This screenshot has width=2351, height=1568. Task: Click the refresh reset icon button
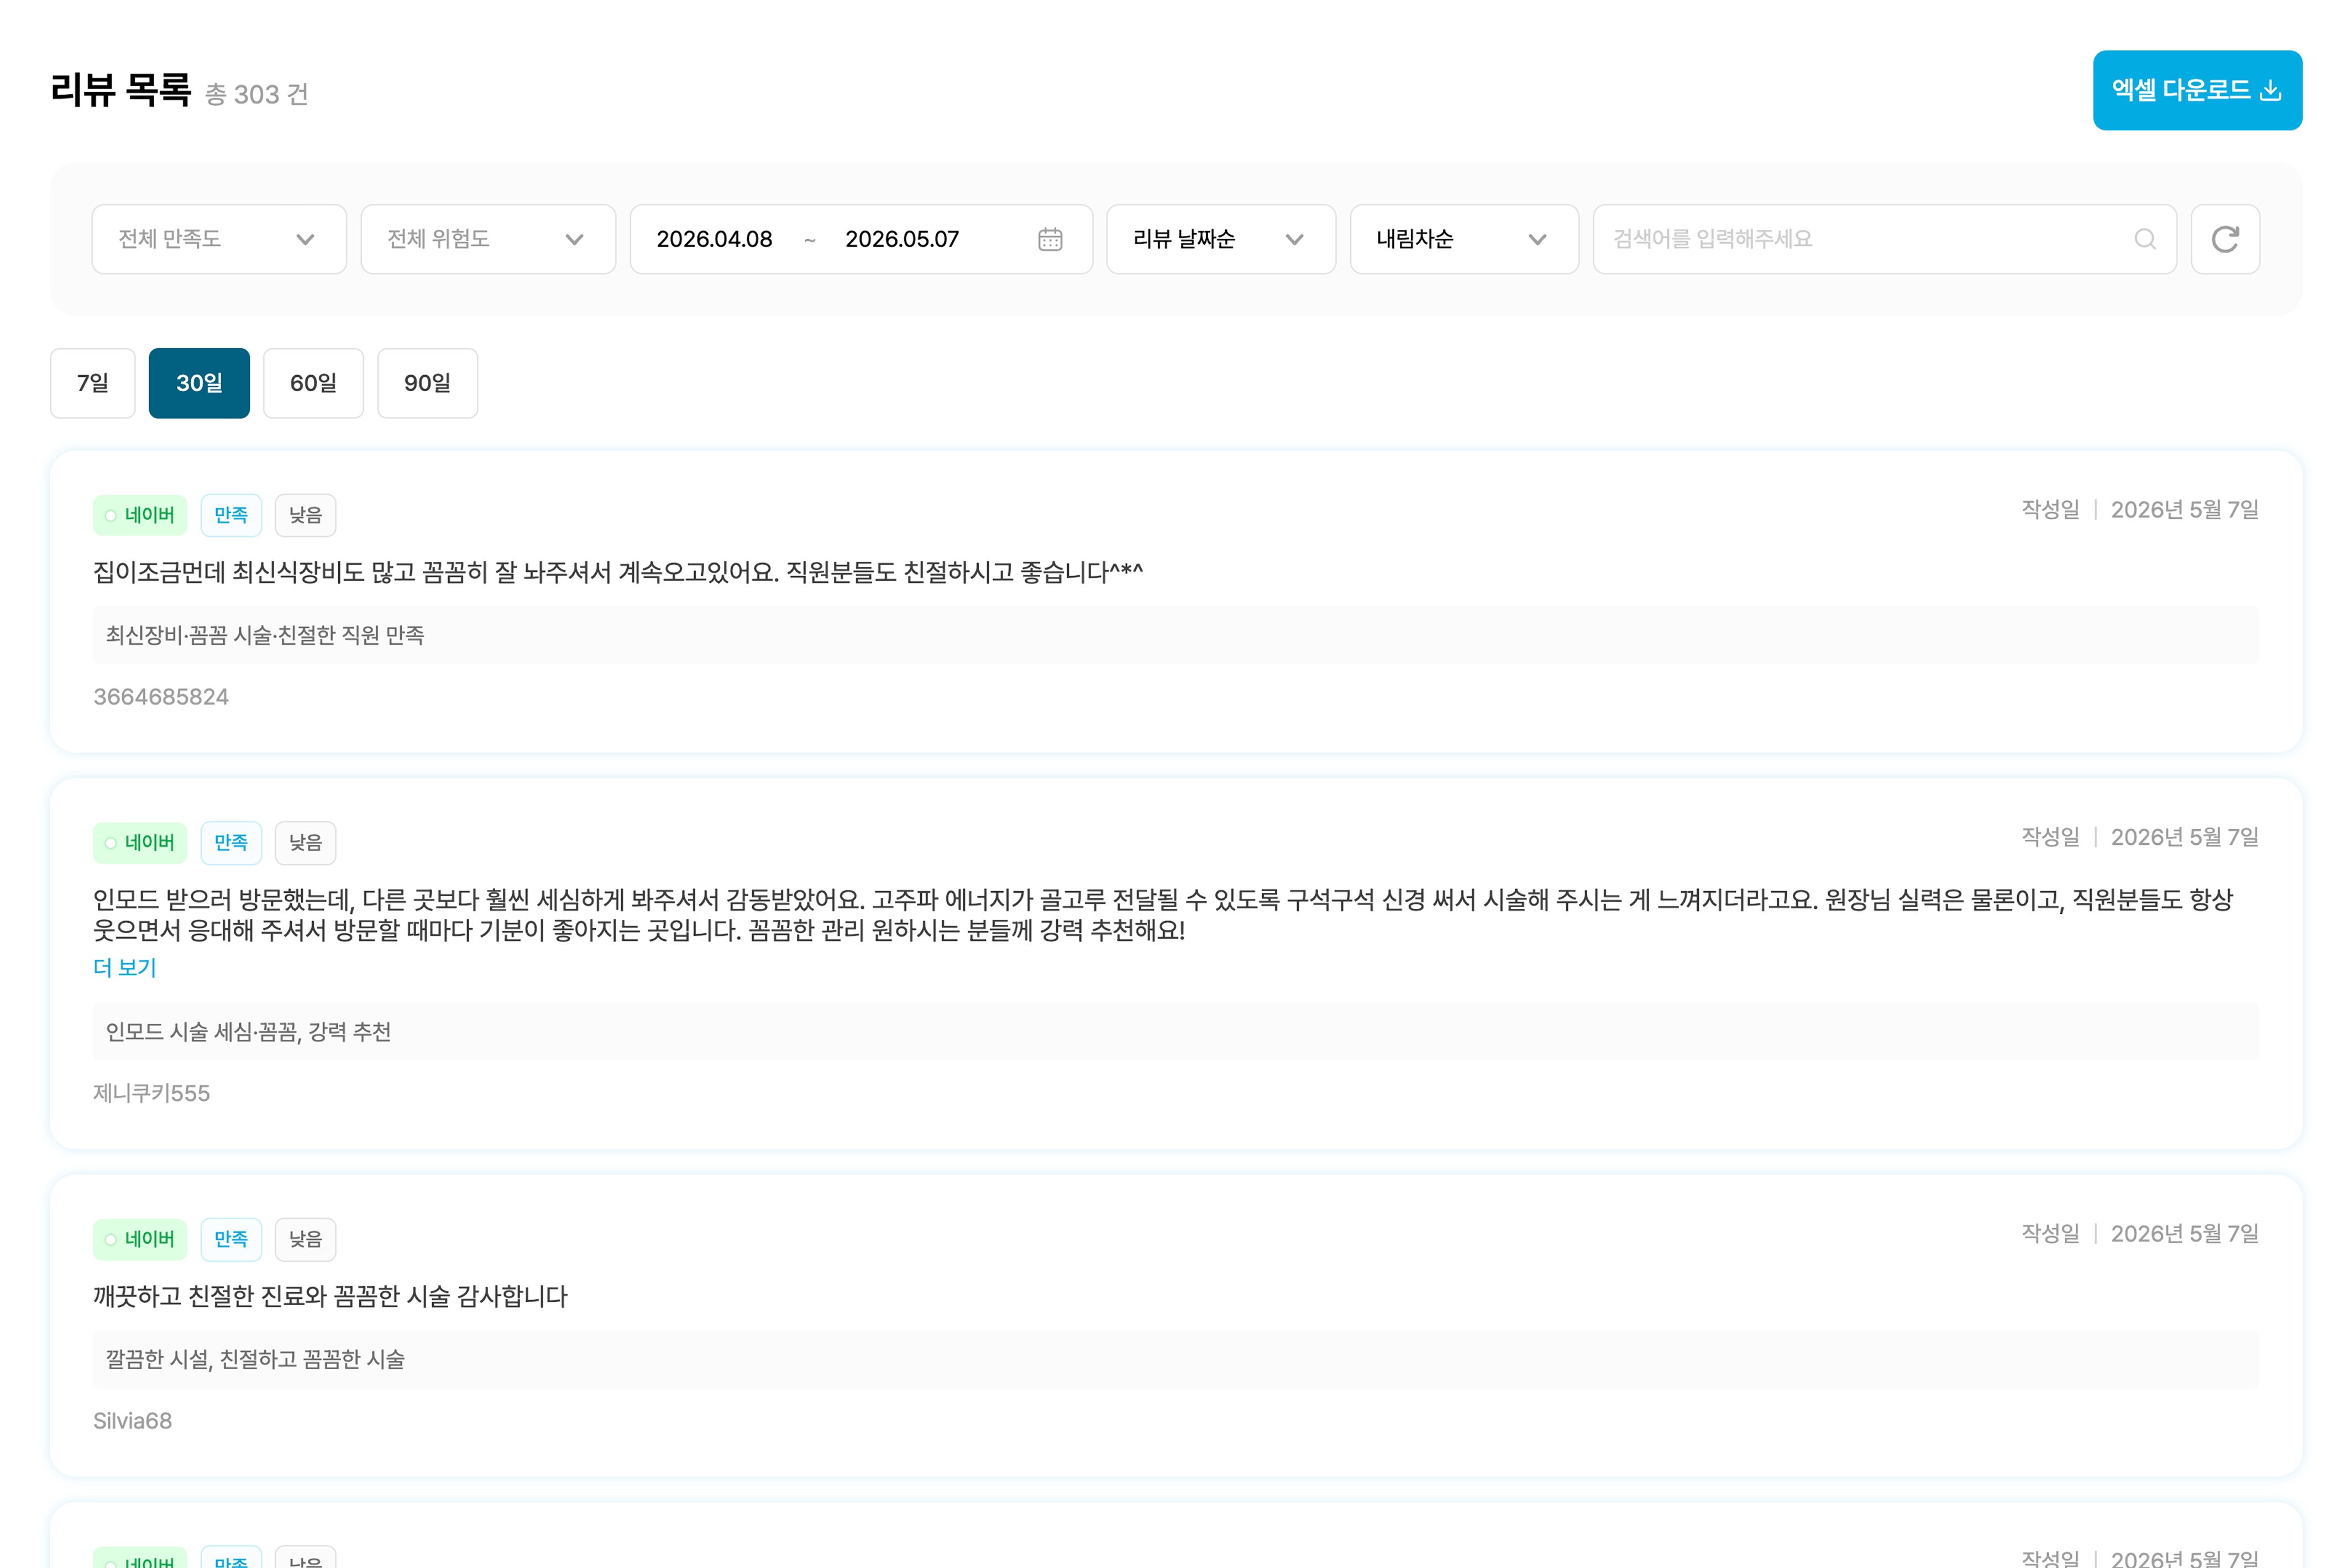click(2224, 239)
